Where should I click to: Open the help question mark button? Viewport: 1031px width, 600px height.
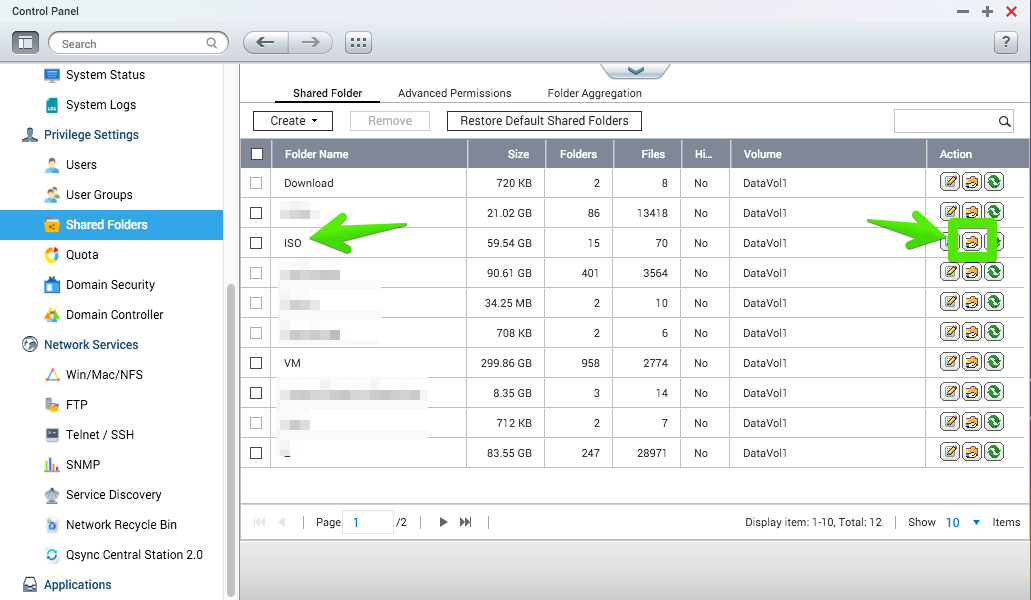click(x=1005, y=43)
